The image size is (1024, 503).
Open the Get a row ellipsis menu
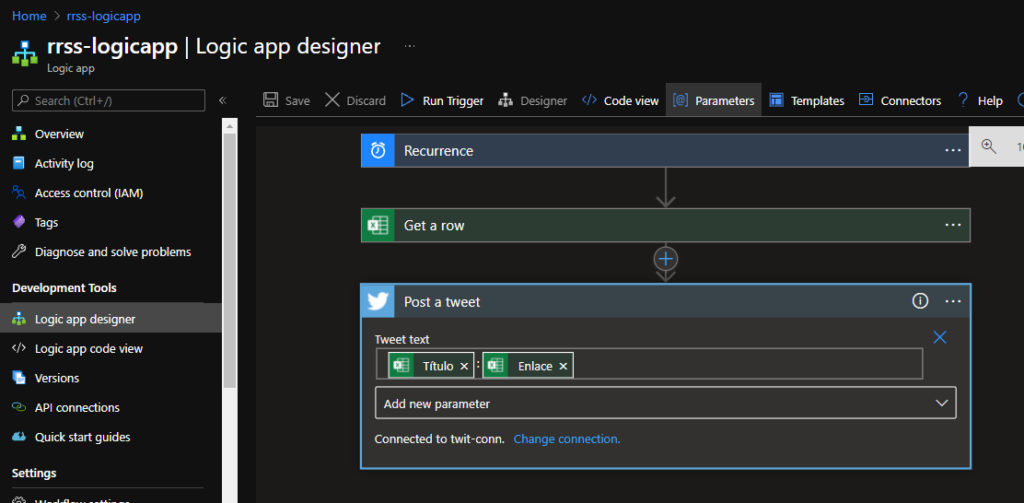click(953, 225)
